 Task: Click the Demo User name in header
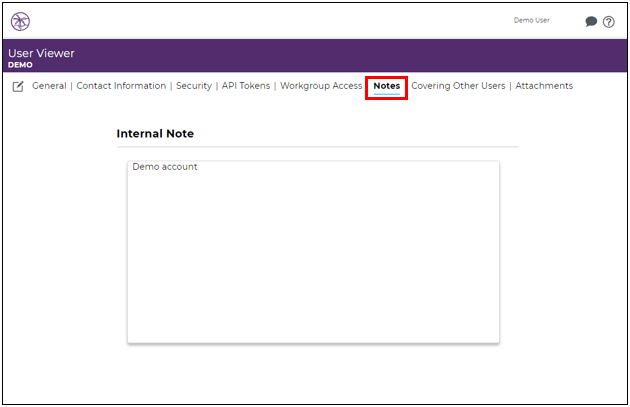(532, 20)
